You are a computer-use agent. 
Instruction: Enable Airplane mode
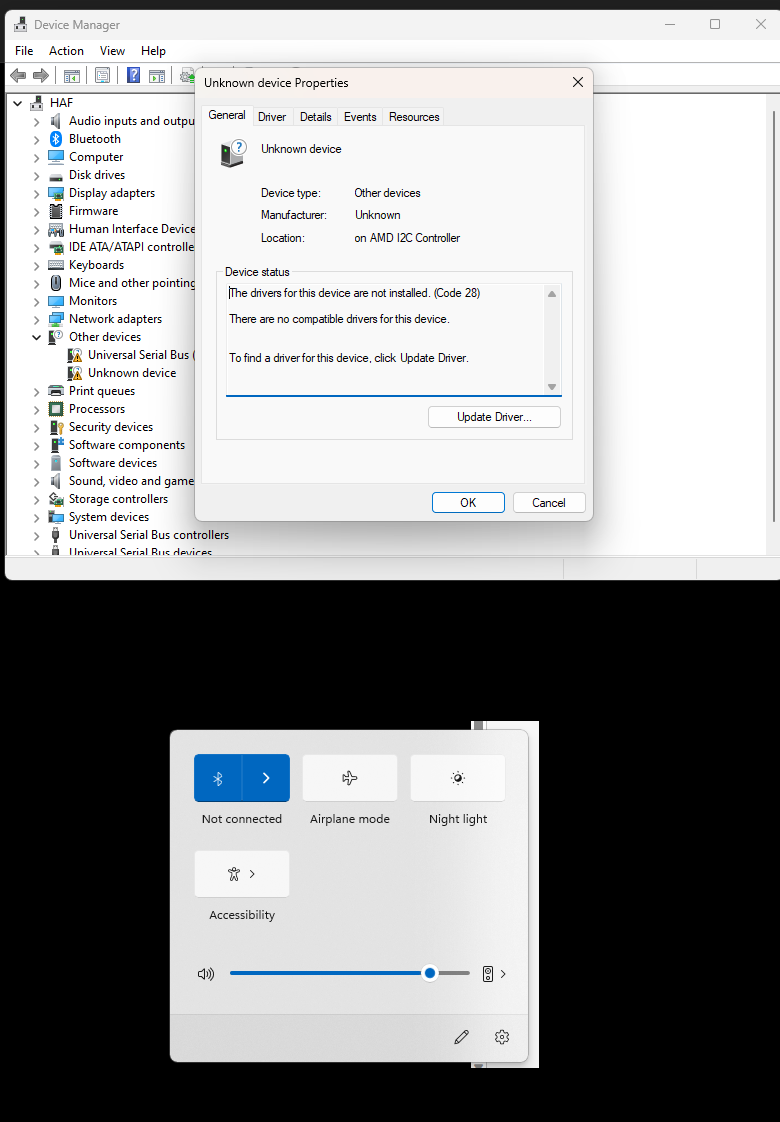tap(349, 778)
